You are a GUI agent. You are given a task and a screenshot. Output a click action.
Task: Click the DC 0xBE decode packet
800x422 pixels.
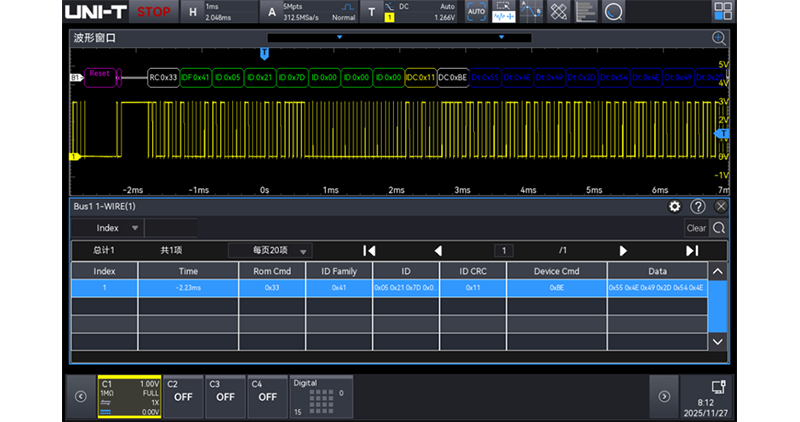point(453,78)
